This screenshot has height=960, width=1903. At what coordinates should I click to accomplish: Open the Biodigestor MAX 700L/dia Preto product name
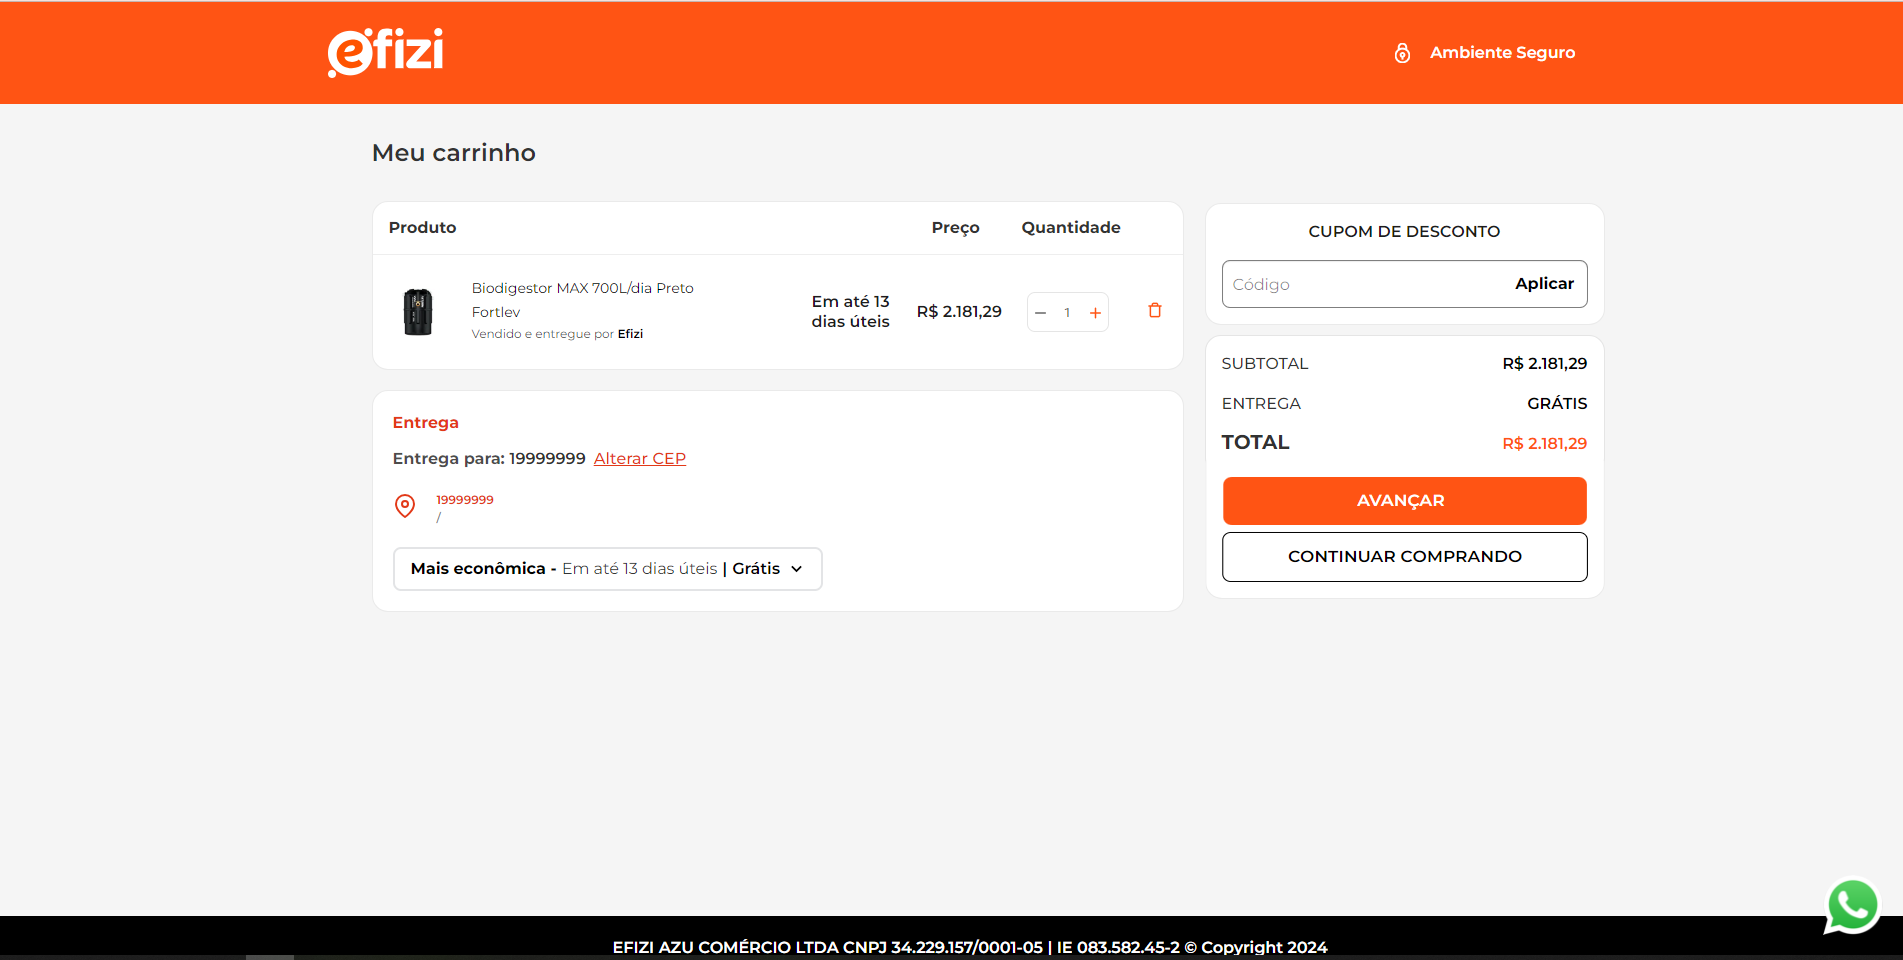583,300
